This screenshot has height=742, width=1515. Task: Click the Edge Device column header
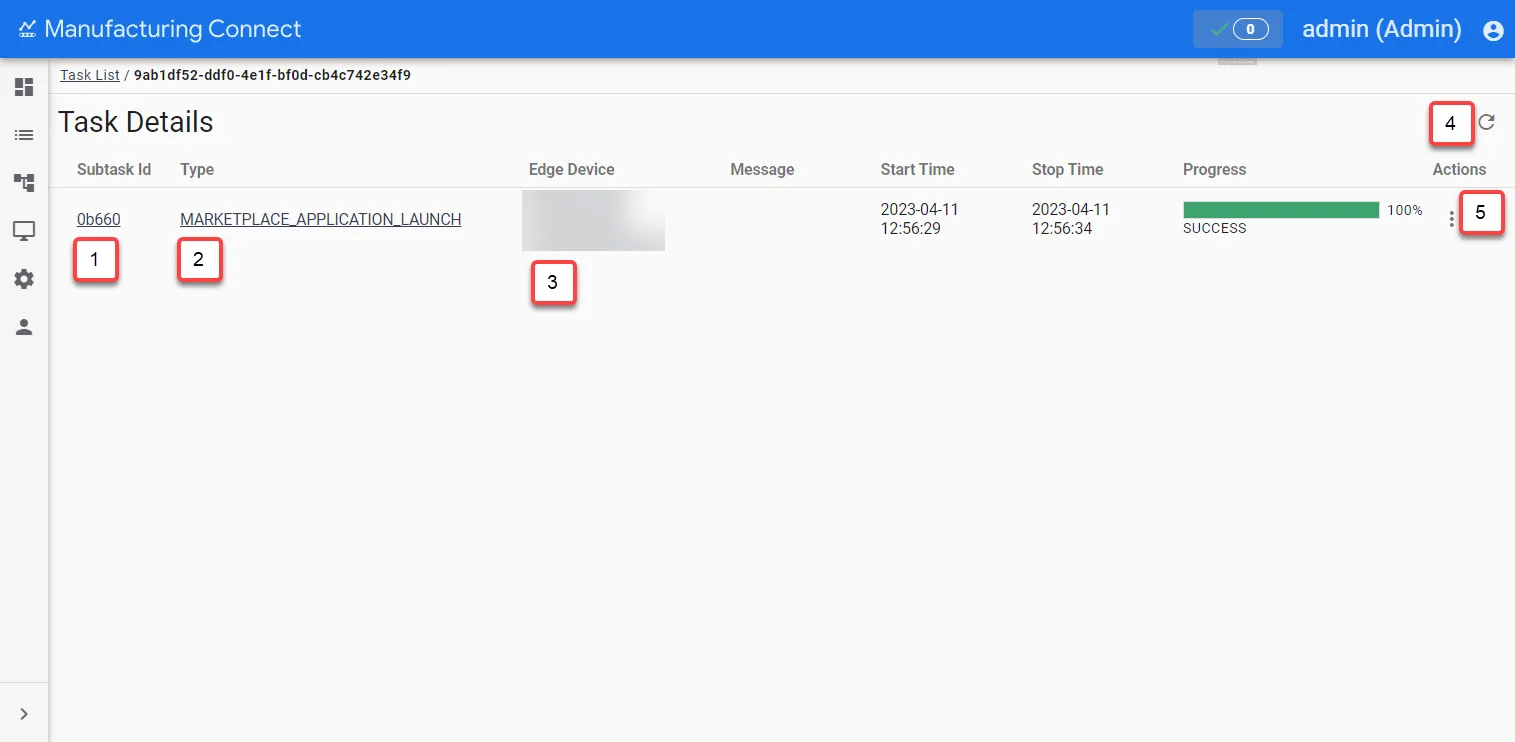tap(572, 169)
